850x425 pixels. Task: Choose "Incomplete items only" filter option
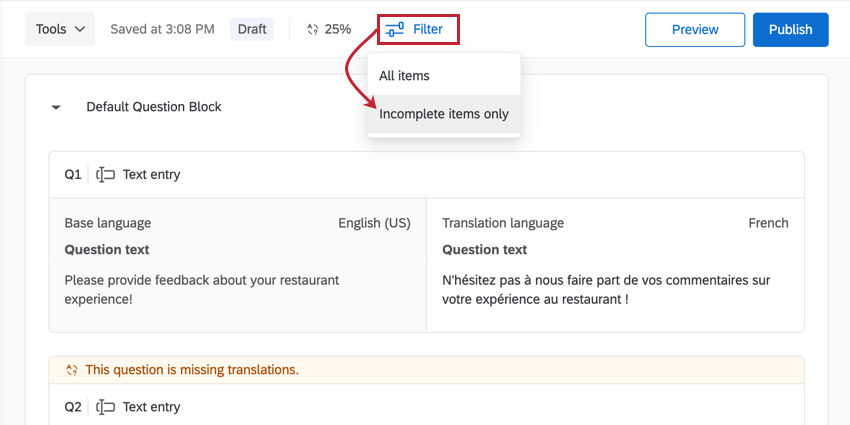tap(444, 114)
